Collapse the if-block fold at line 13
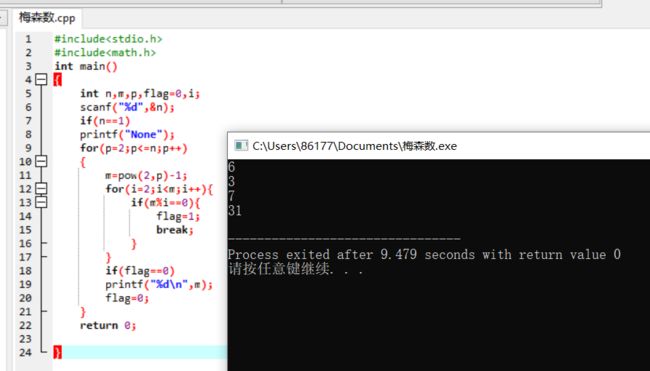Viewport: 650px width, 371px height. tap(41, 202)
